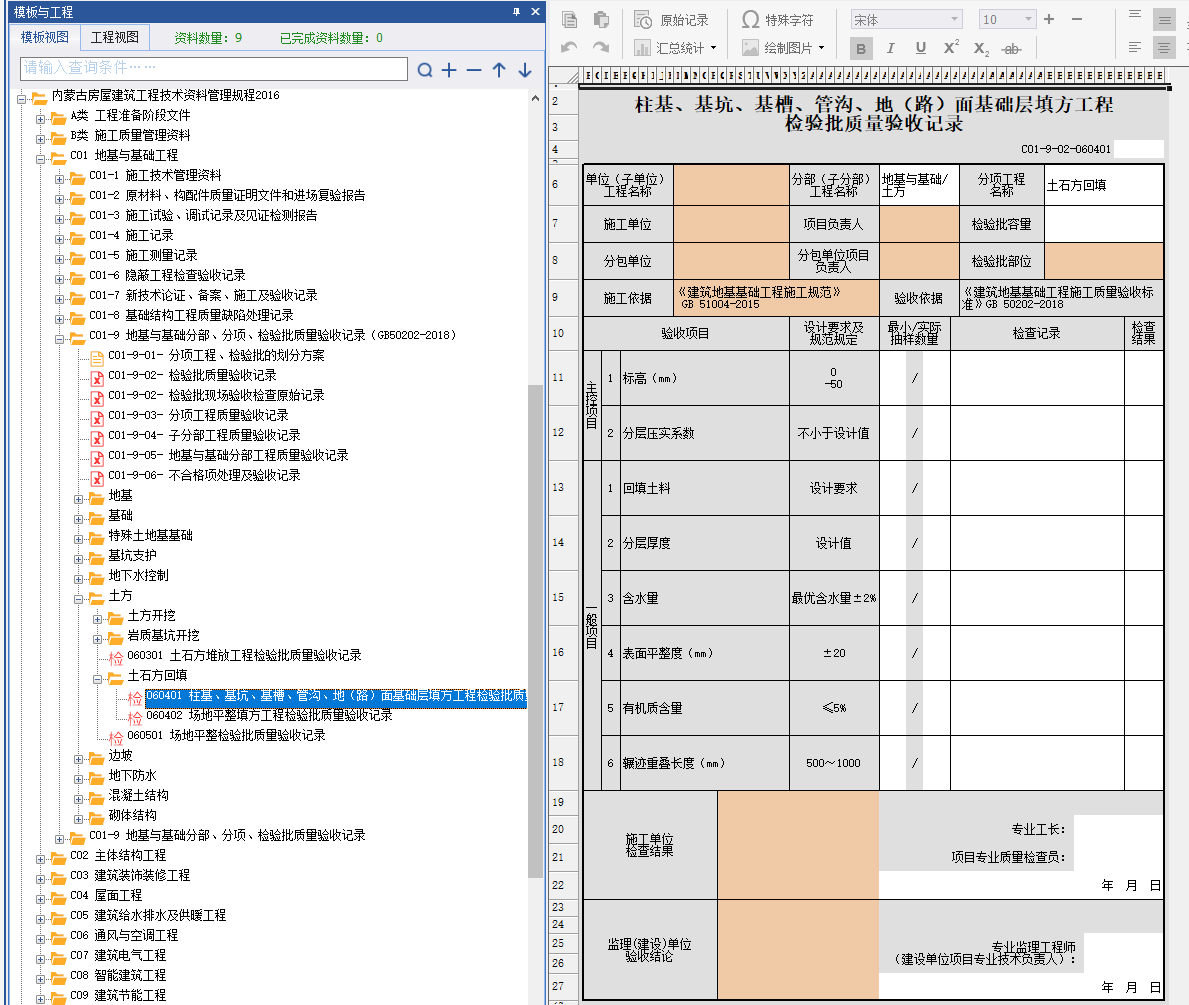This screenshot has width=1189, height=1005.
Task: Expand C01-4 施工记录 folder
Action: coord(60,239)
